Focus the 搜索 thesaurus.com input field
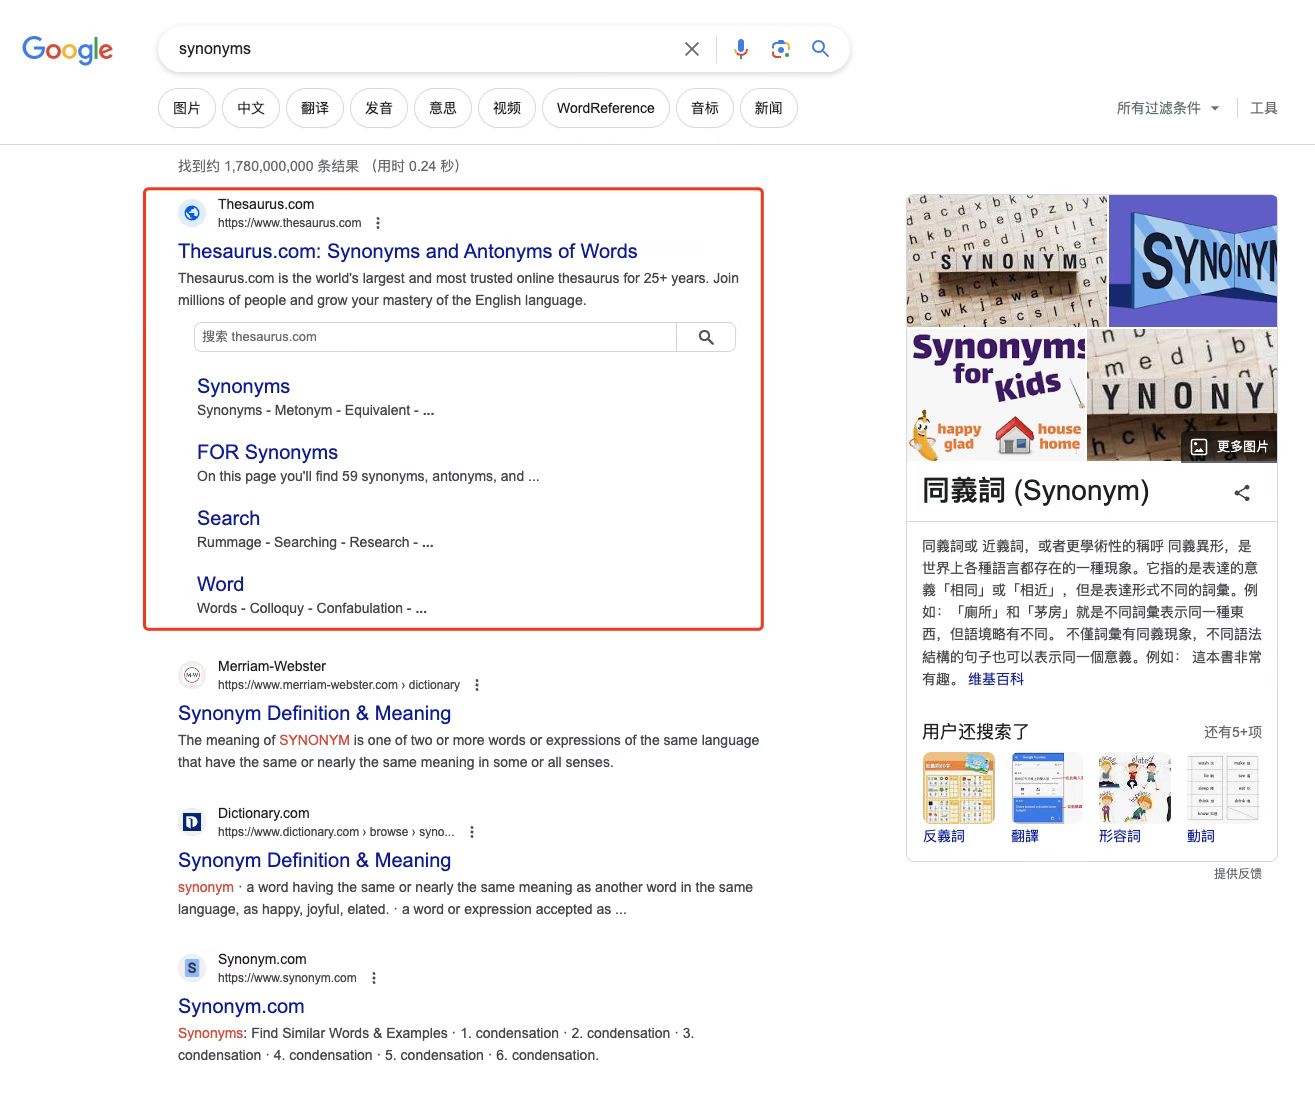 [436, 337]
